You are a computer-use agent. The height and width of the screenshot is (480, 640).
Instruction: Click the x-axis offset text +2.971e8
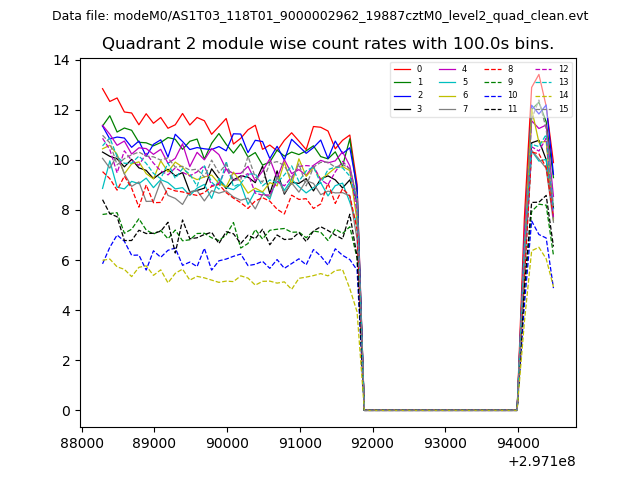(x=541, y=461)
